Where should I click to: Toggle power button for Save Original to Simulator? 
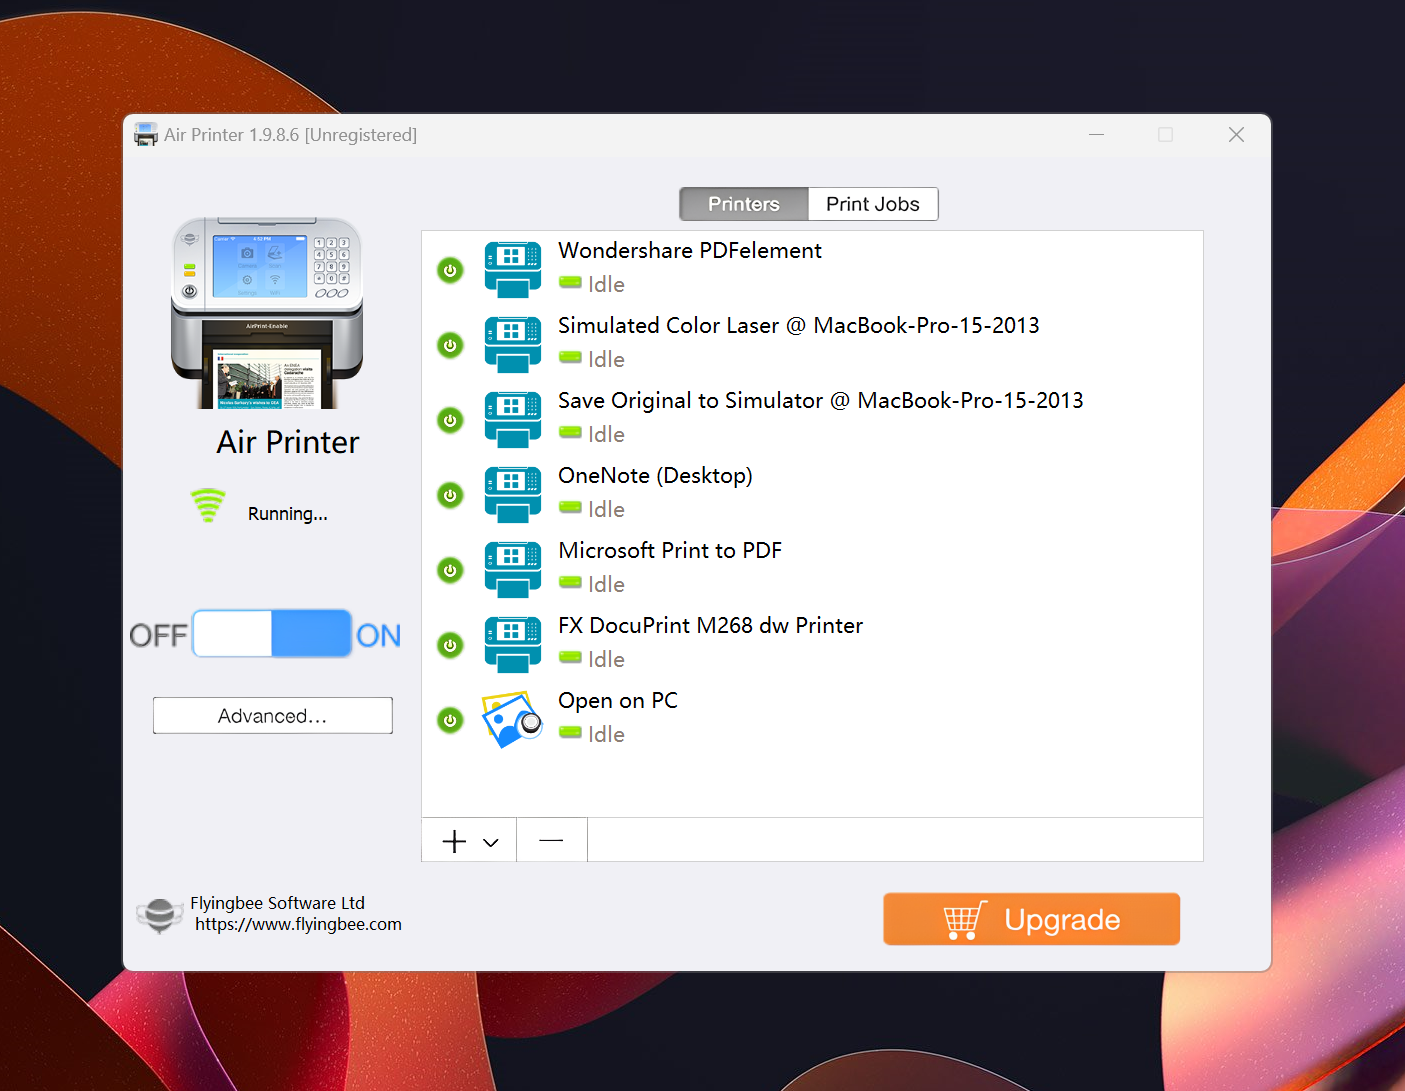pos(450,420)
